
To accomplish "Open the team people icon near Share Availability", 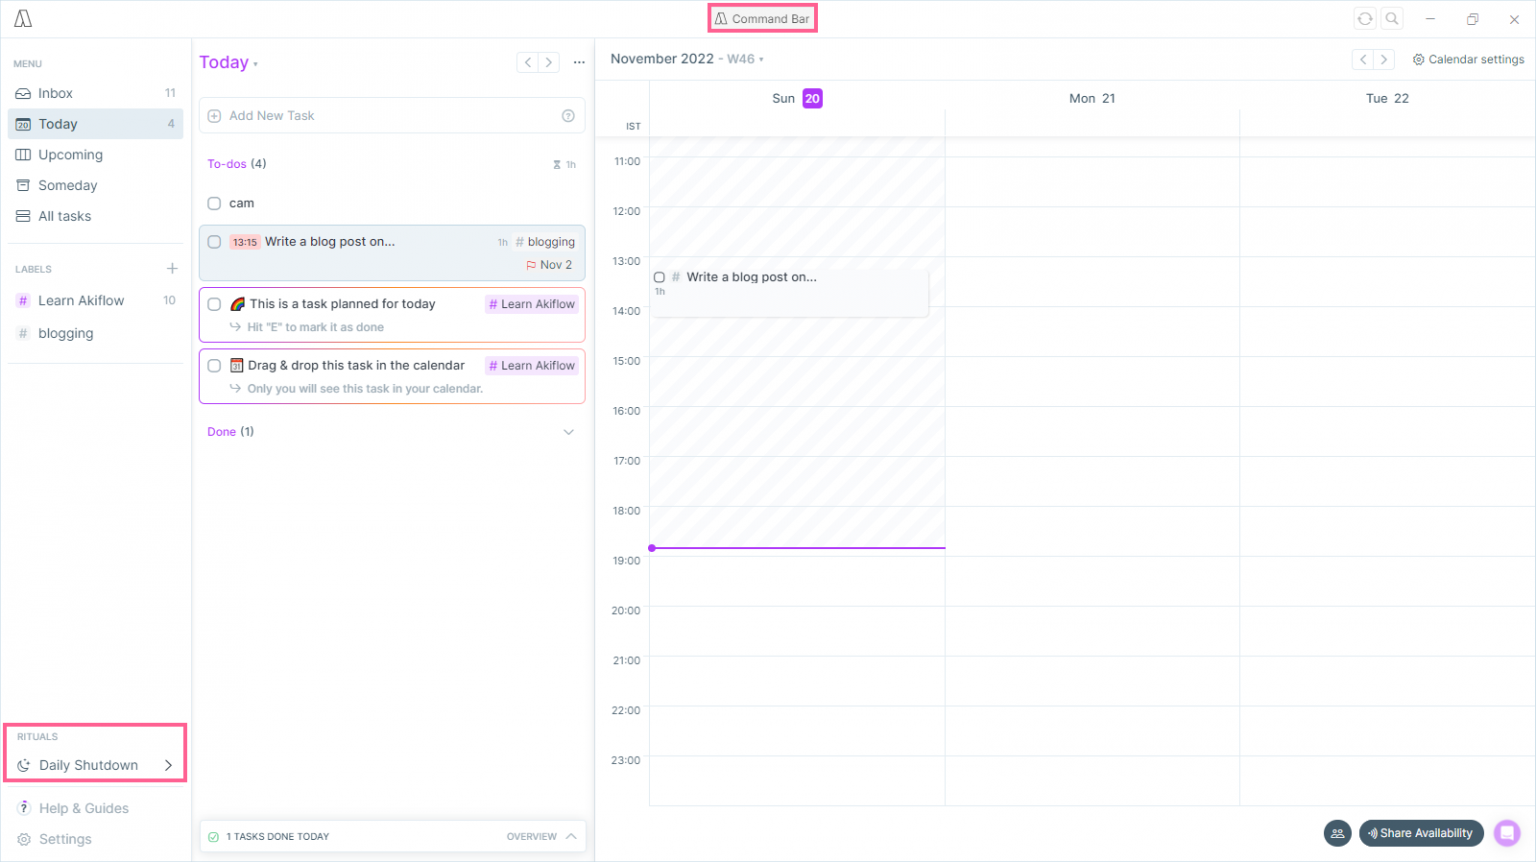I will [1337, 833].
